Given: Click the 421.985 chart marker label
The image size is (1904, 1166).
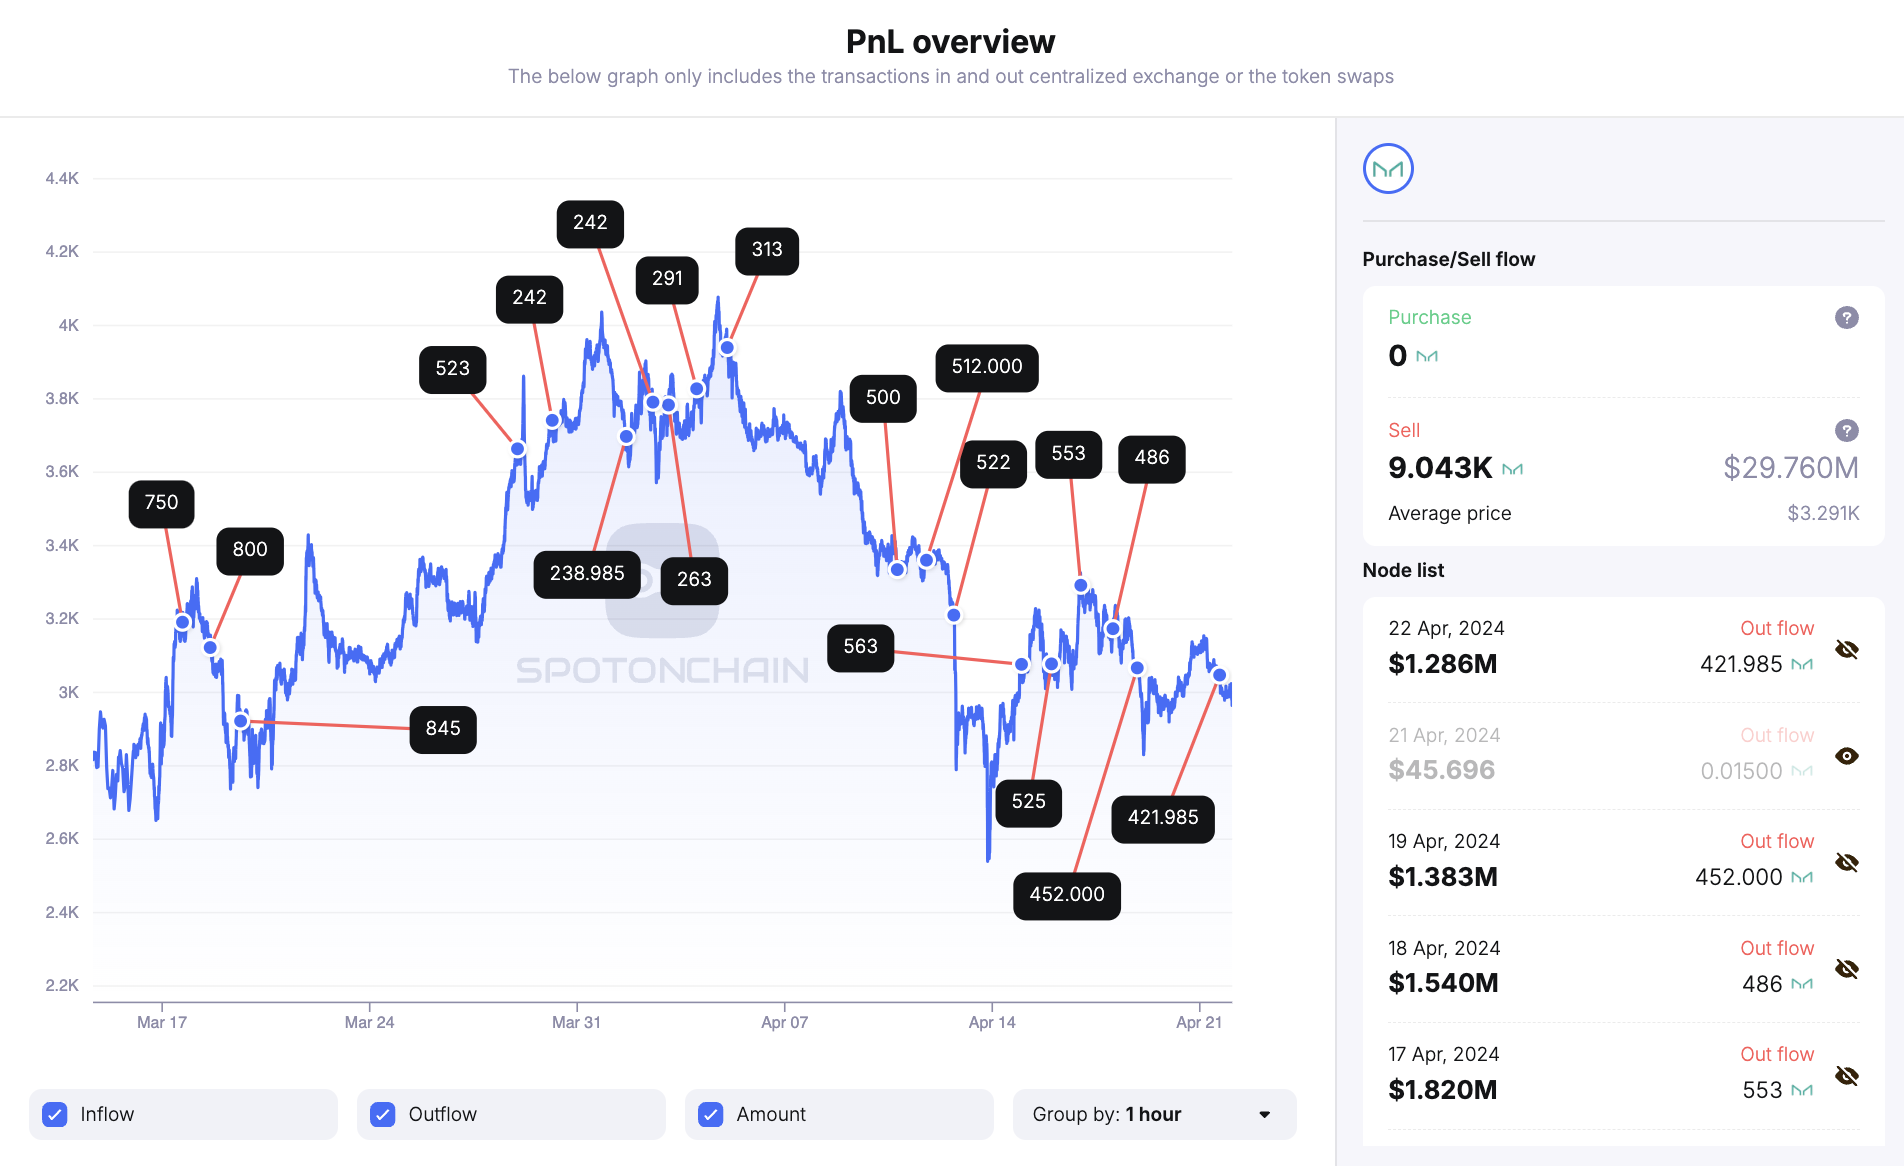Looking at the screenshot, I should click(x=1163, y=818).
